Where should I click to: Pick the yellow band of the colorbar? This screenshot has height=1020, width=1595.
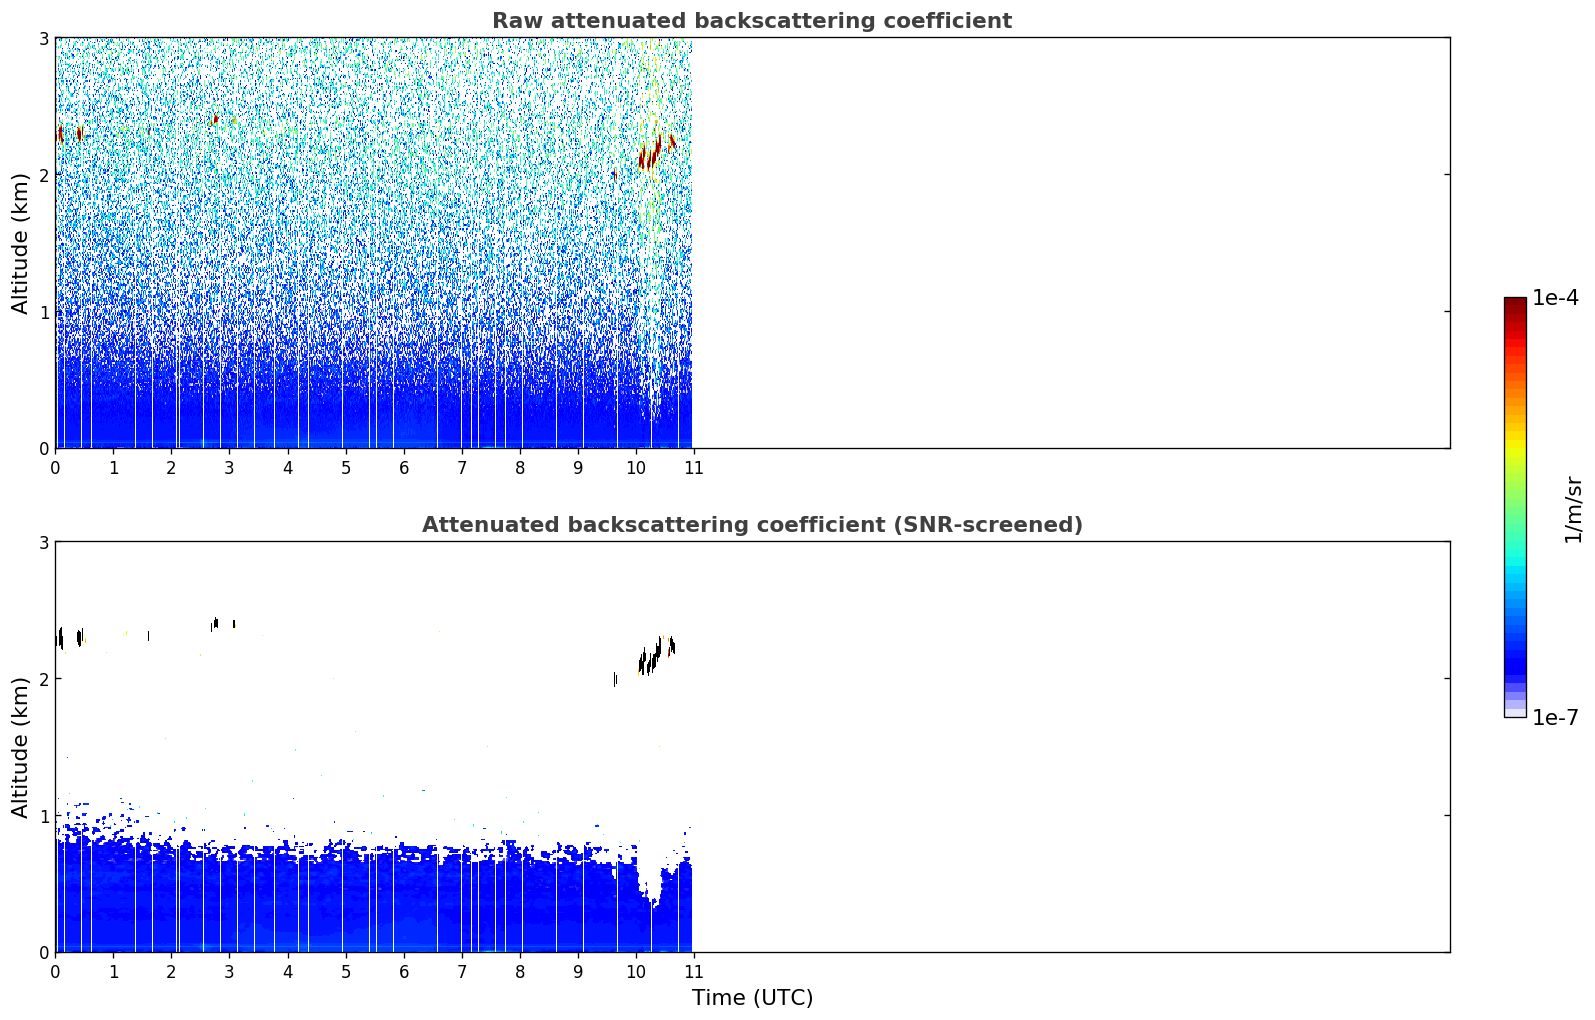pos(1514,443)
